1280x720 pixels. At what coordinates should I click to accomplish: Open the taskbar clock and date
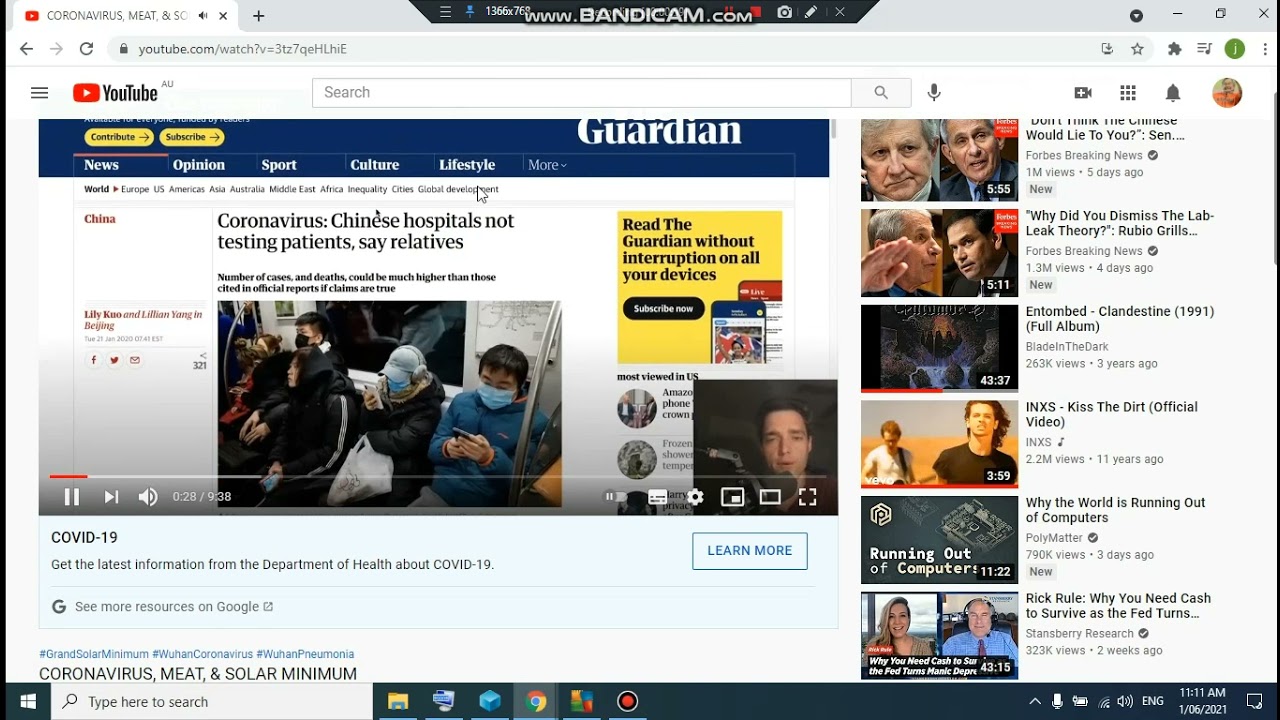tap(1202, 701)
